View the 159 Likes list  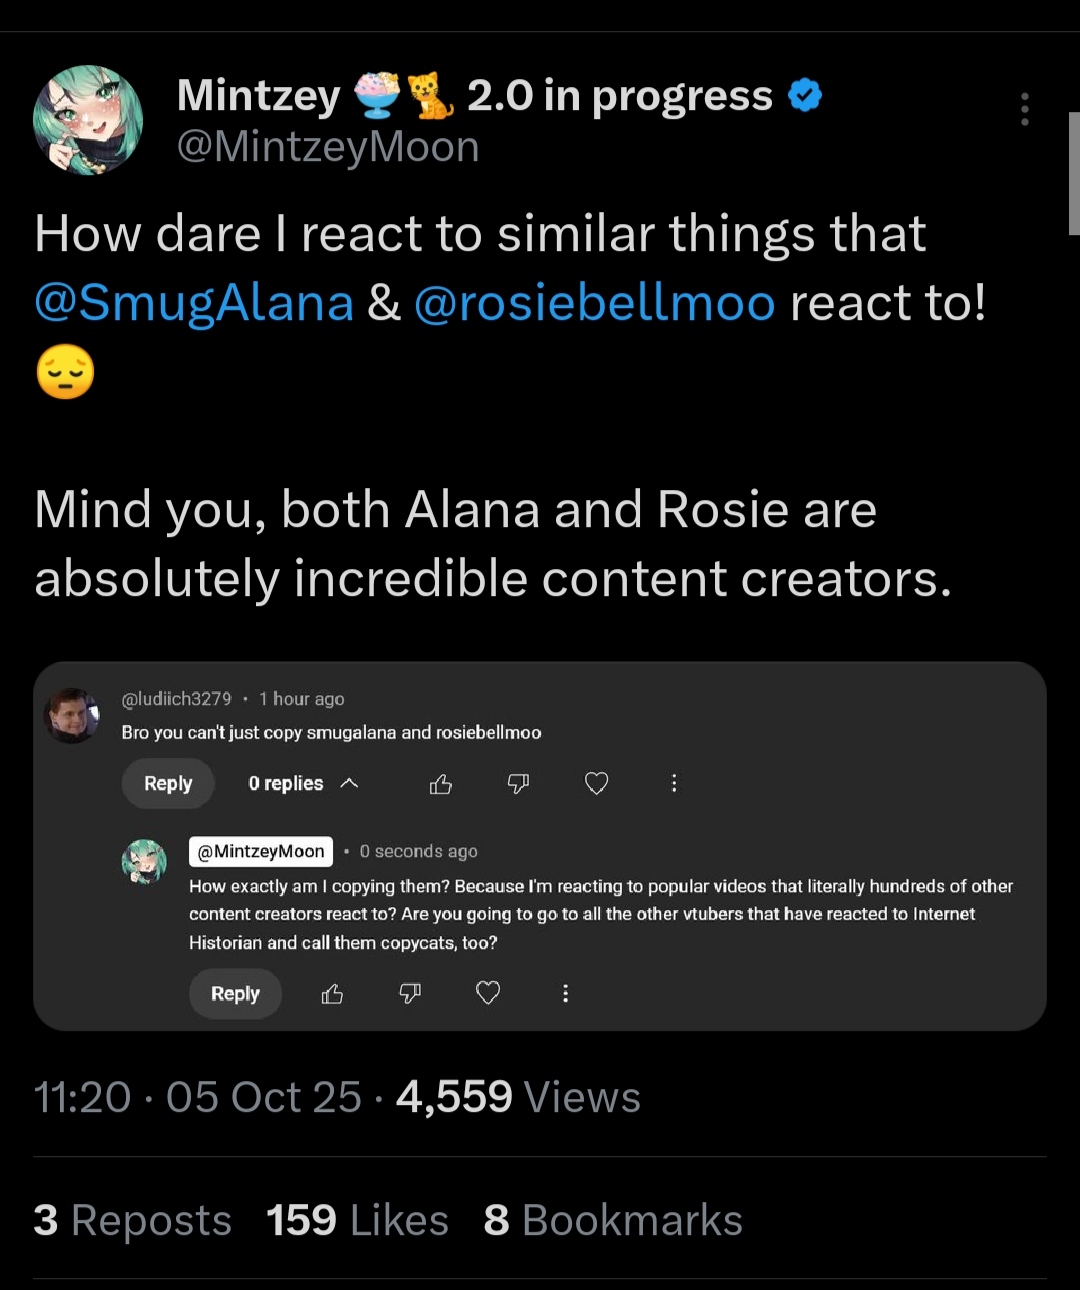(x=357, y=1221)
